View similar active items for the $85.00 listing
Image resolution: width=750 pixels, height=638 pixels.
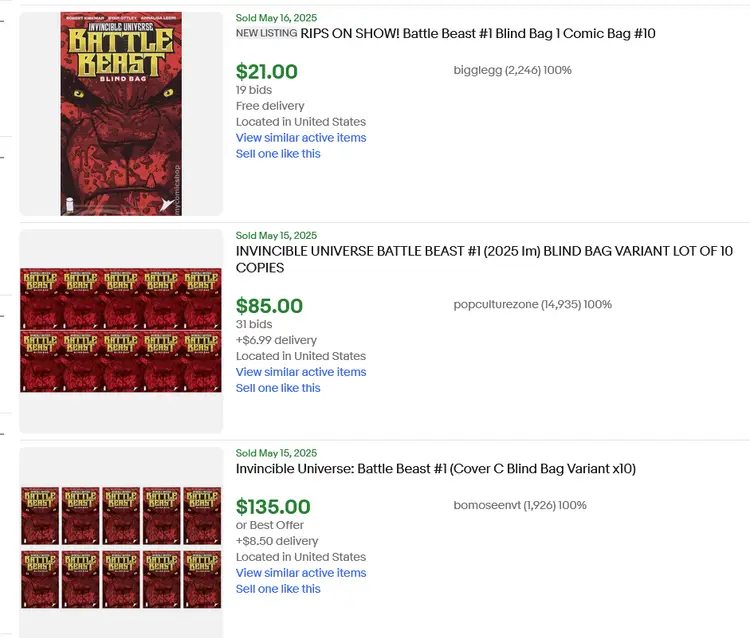pyautogui.click(x=301, y=372)
